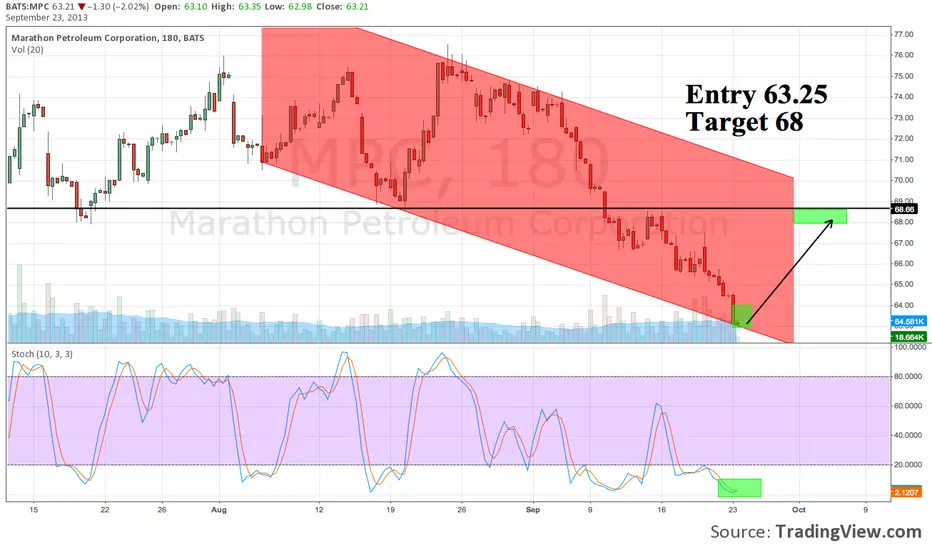
Task: Click the 'Close: 63.21' value in header
Action: click(x=342, y=7)
